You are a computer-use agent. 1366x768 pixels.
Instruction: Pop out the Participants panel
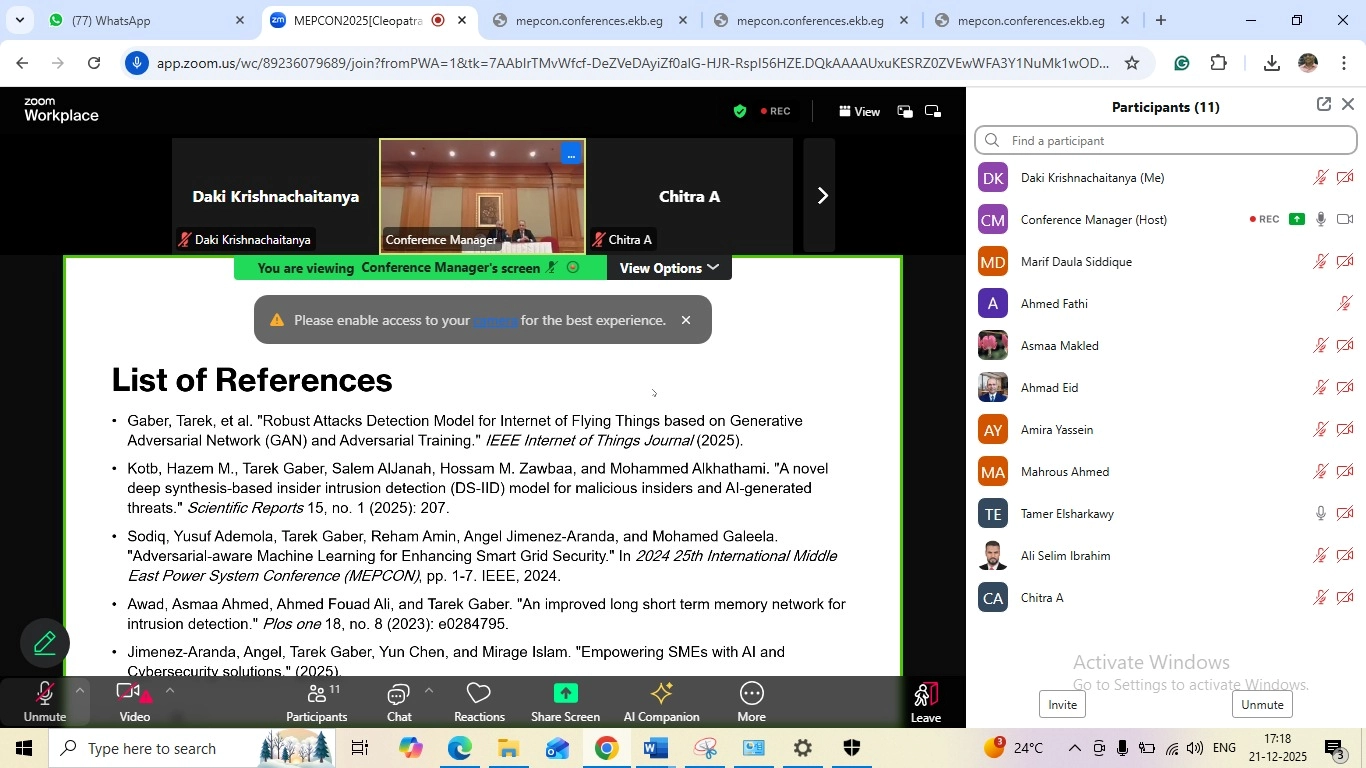(x=1324, y=104)
